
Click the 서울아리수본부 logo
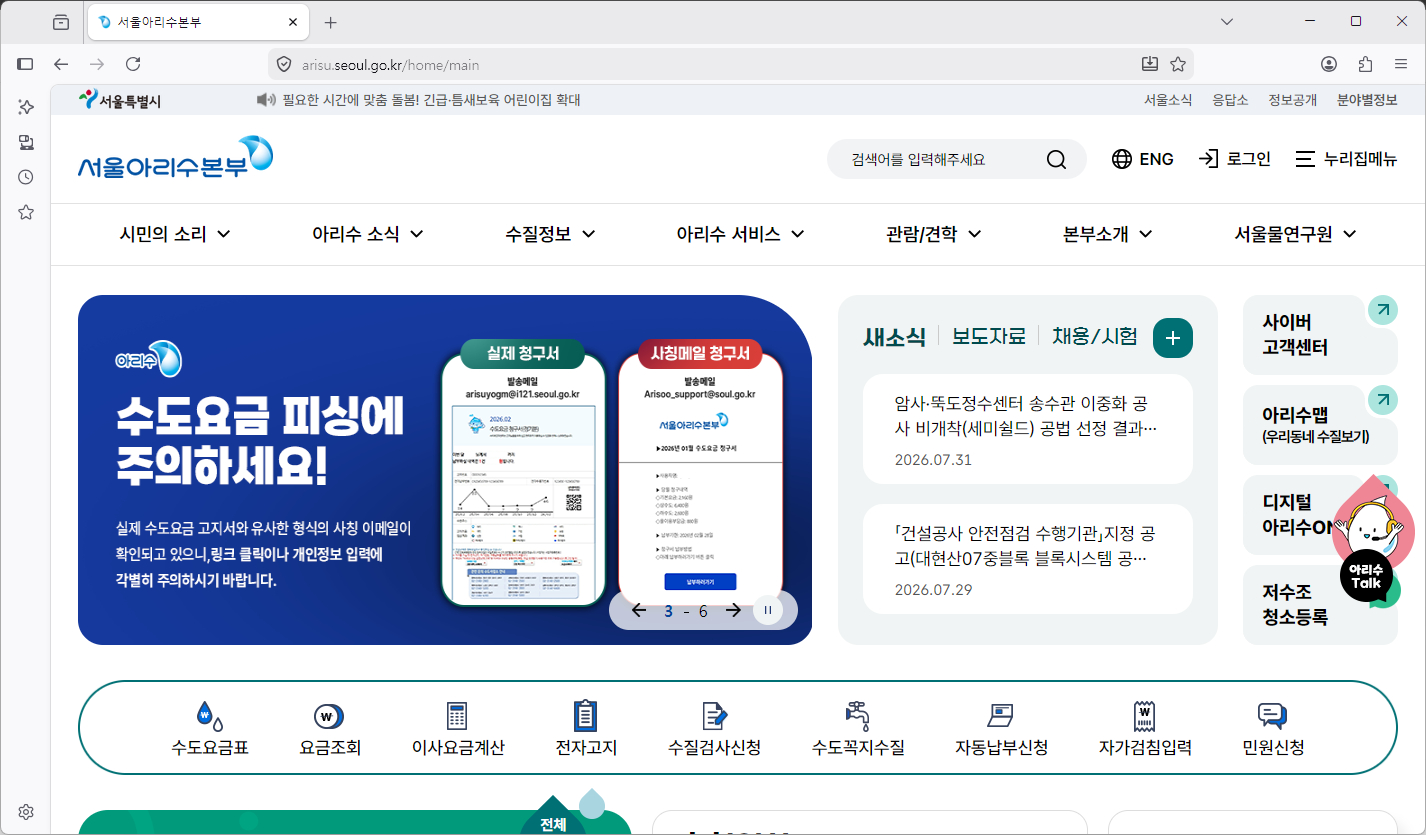[x=175, y=159]
